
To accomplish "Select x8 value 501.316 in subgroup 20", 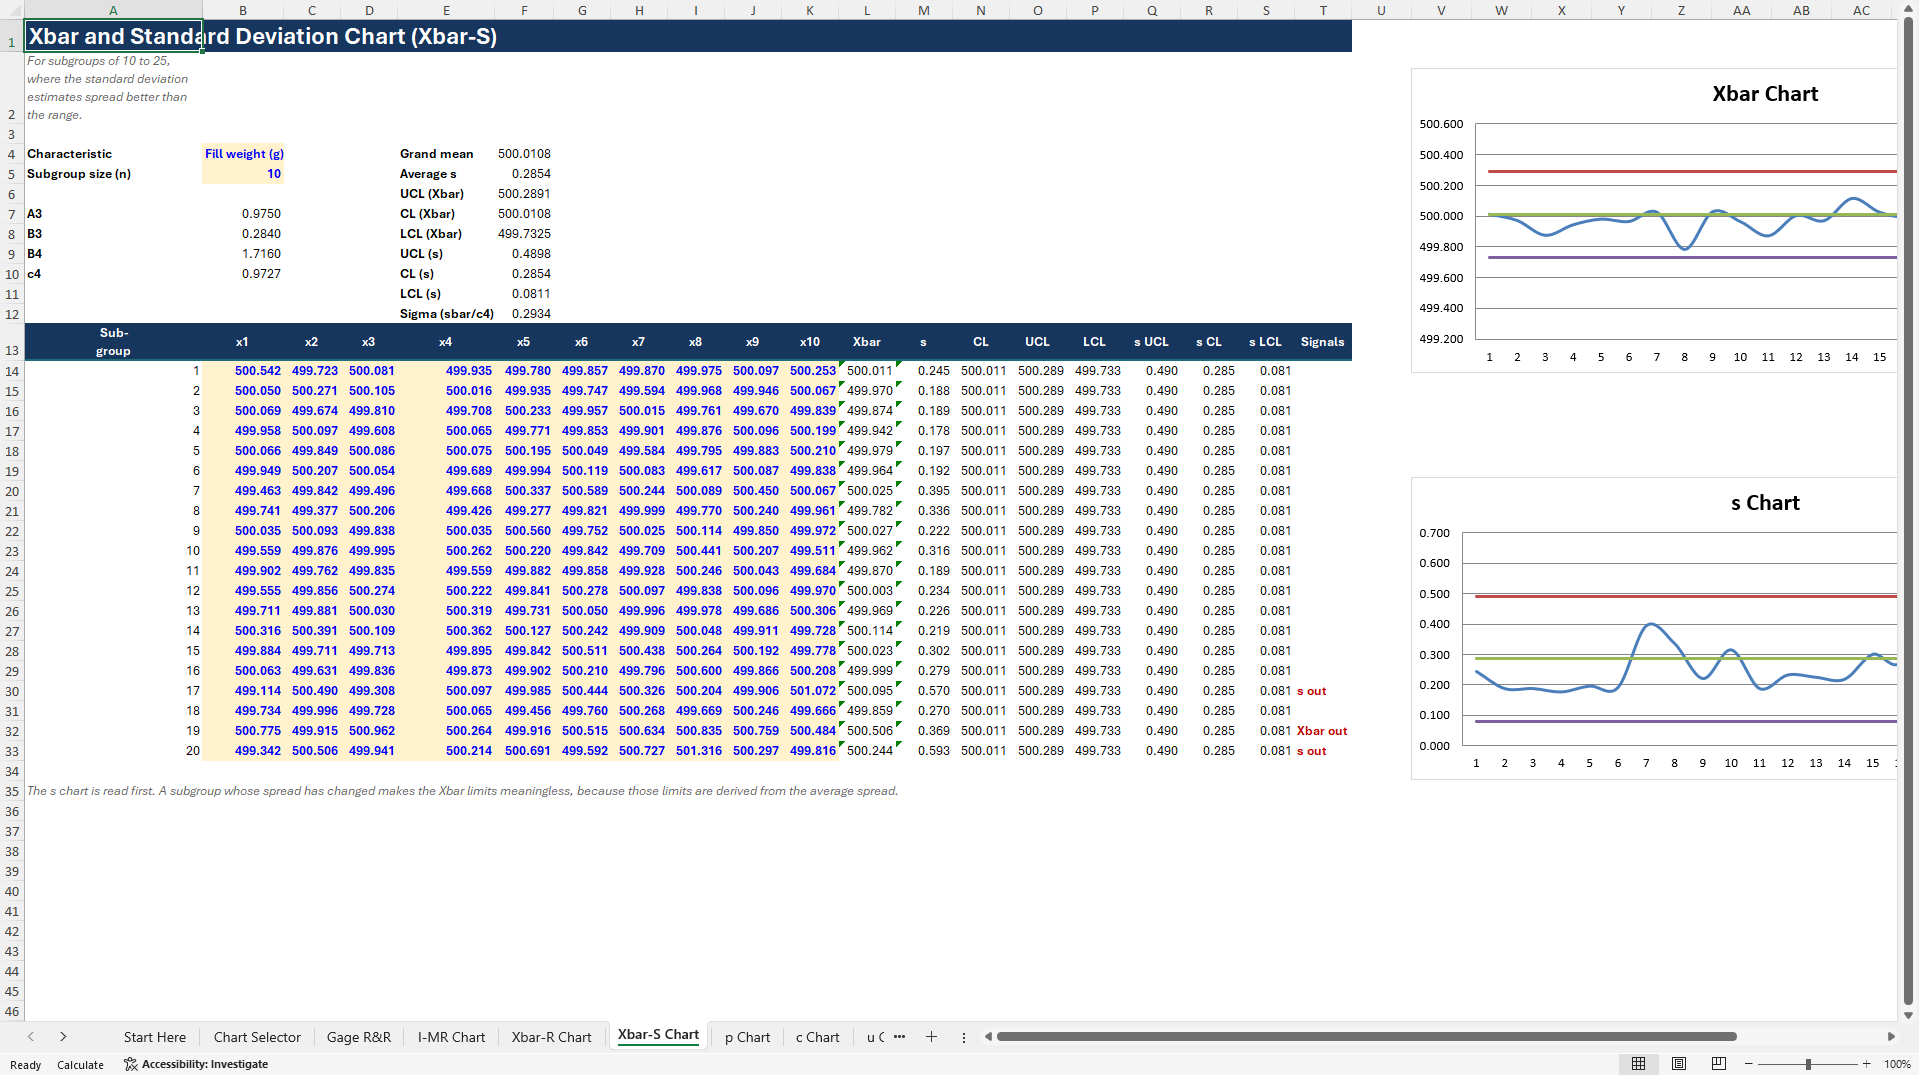I will point(696,751).
